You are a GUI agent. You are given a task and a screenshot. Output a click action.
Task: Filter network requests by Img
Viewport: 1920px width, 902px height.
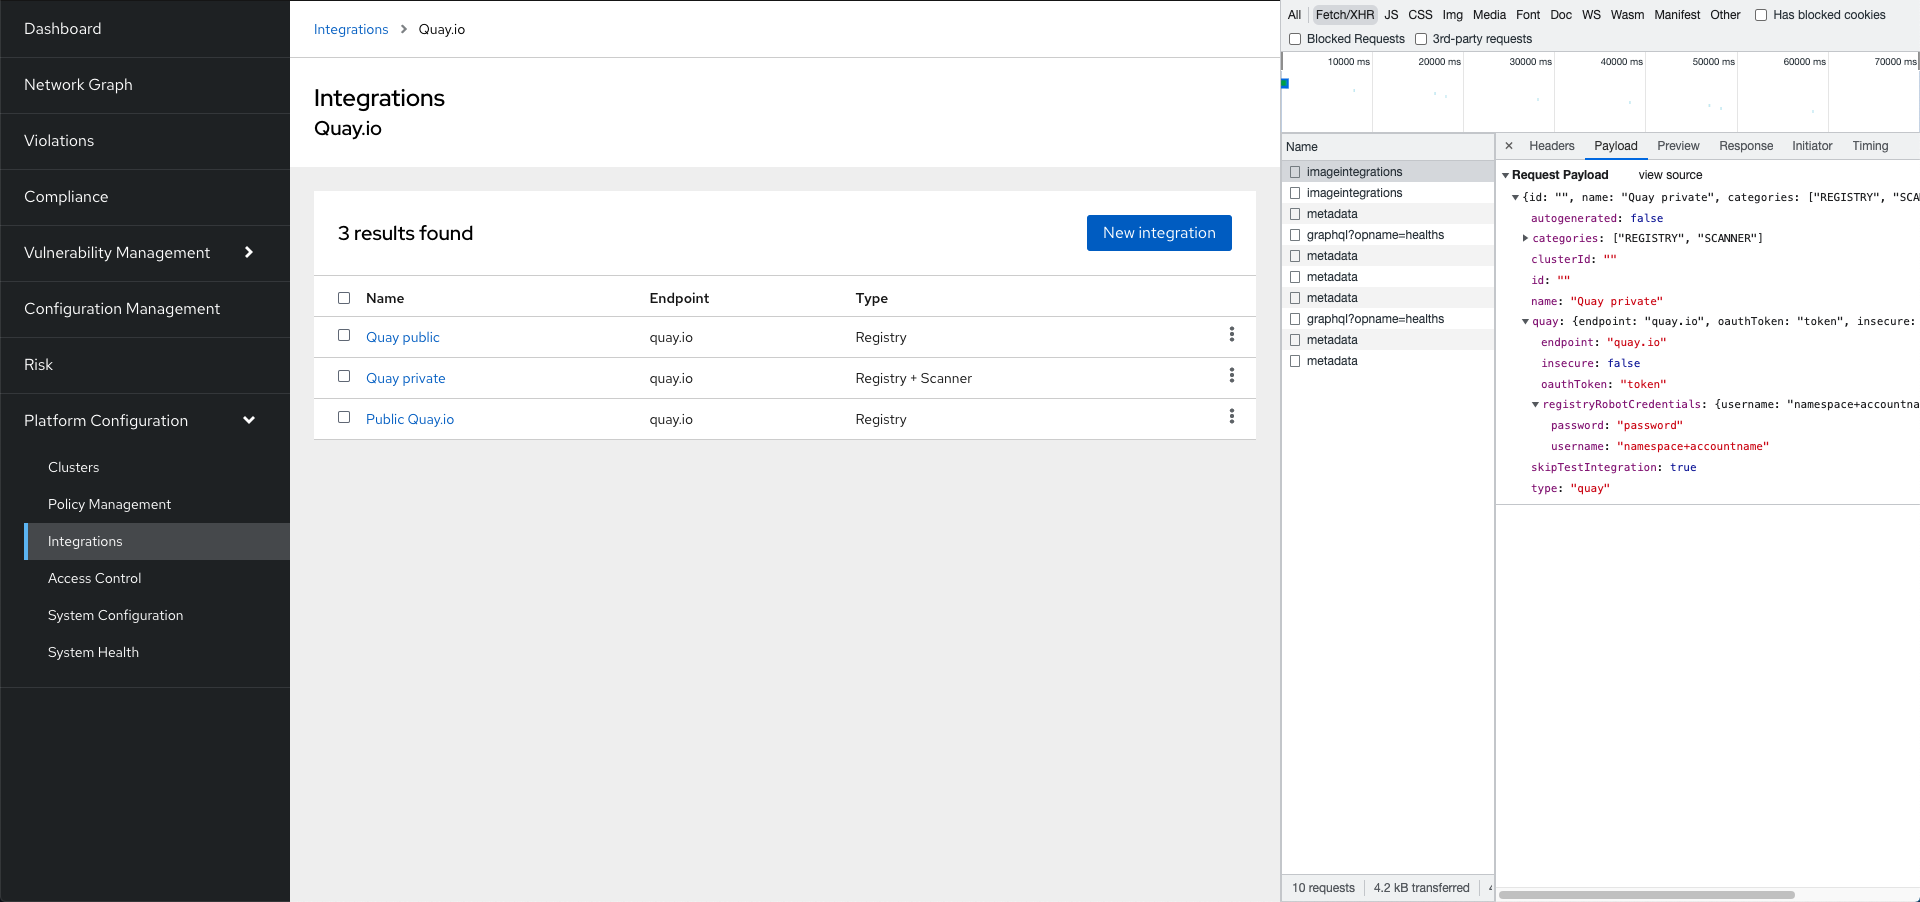[x=1452, y=15]
